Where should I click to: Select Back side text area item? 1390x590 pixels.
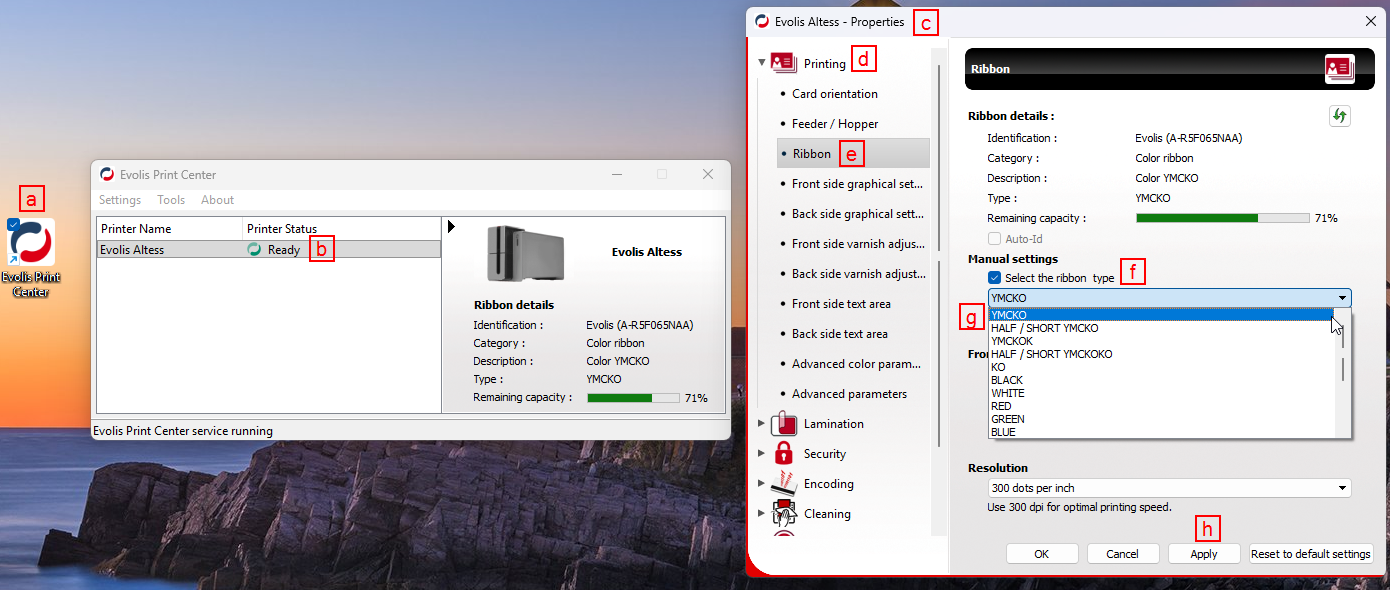tap(840, 333)
